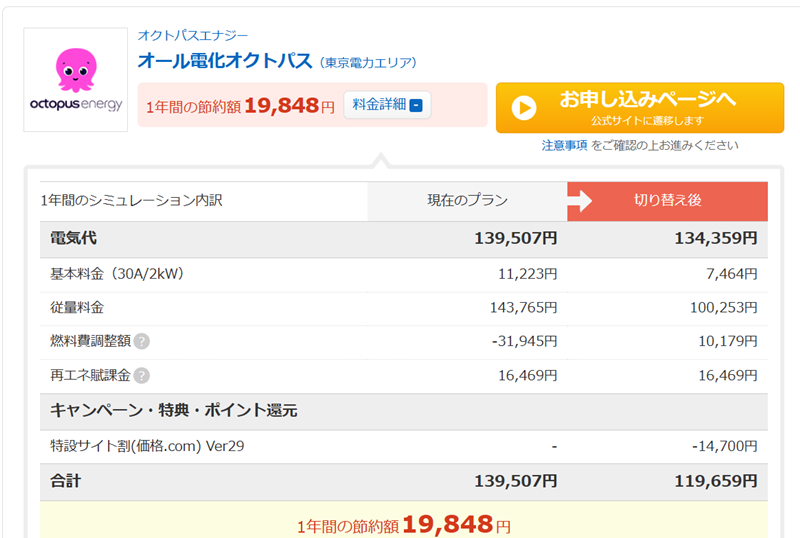Click the 10,179円 fuel adjustment value
The height and width of the screenshot is (538, 800).
[728, 341]
